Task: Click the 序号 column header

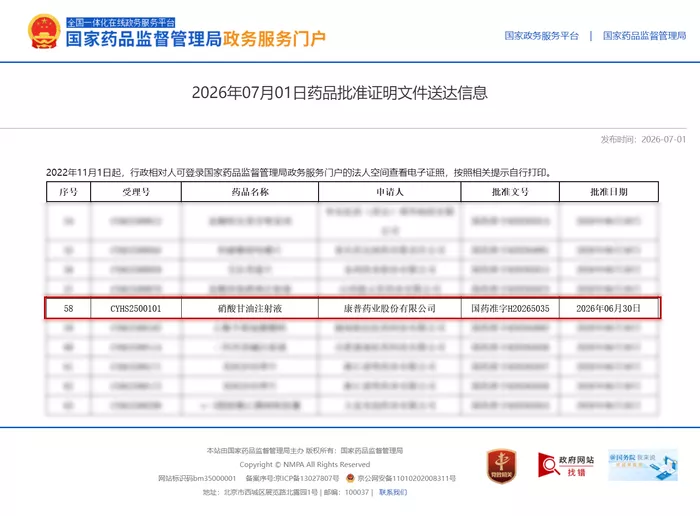Action: [x=68, y=192]
